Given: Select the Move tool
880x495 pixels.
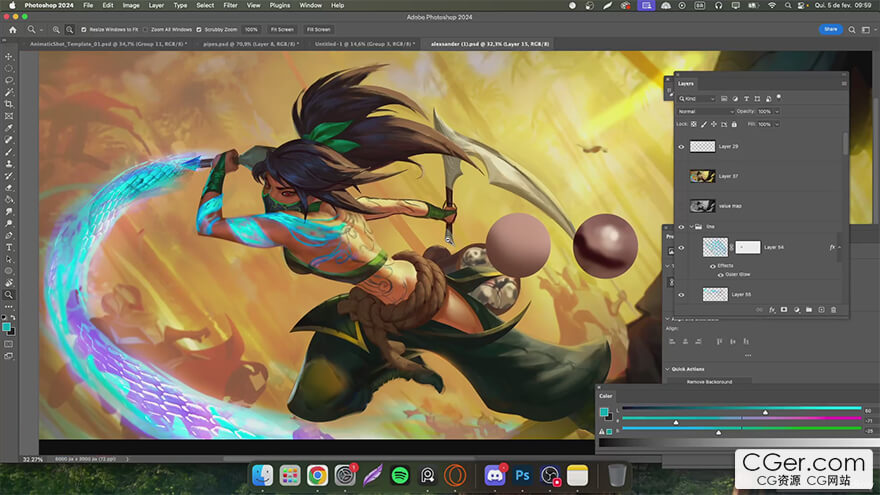Looking at the screenshot, I should [x=9, y=56].
